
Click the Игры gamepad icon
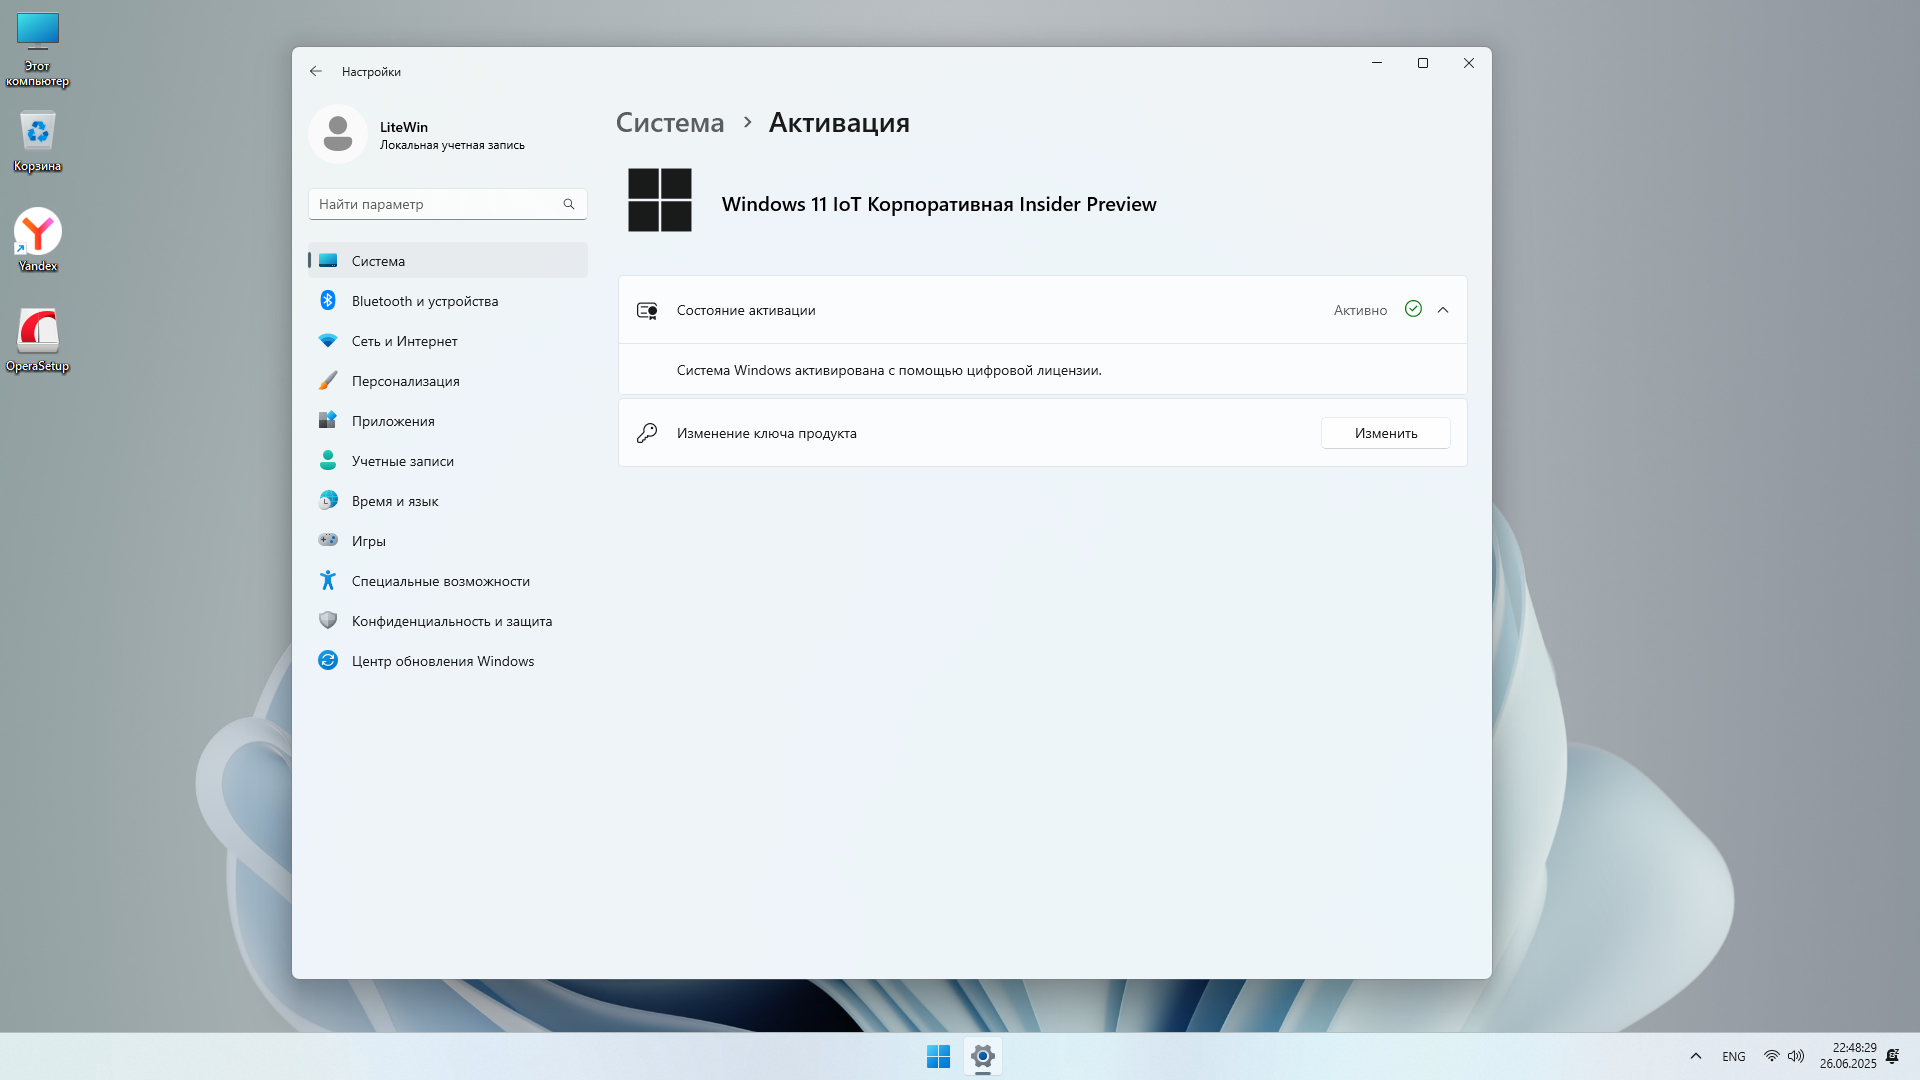328,540
